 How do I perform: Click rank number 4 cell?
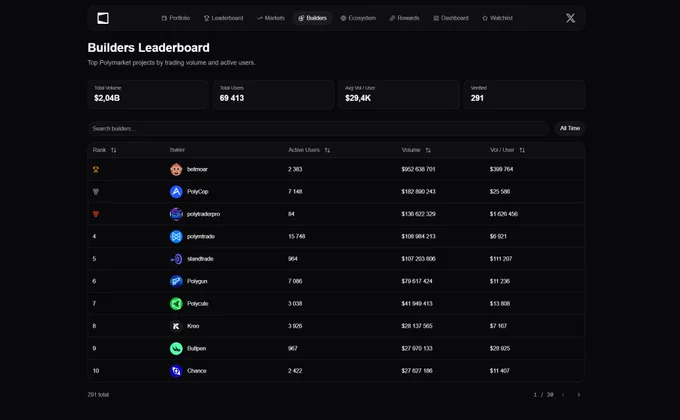tap(94, 236)
